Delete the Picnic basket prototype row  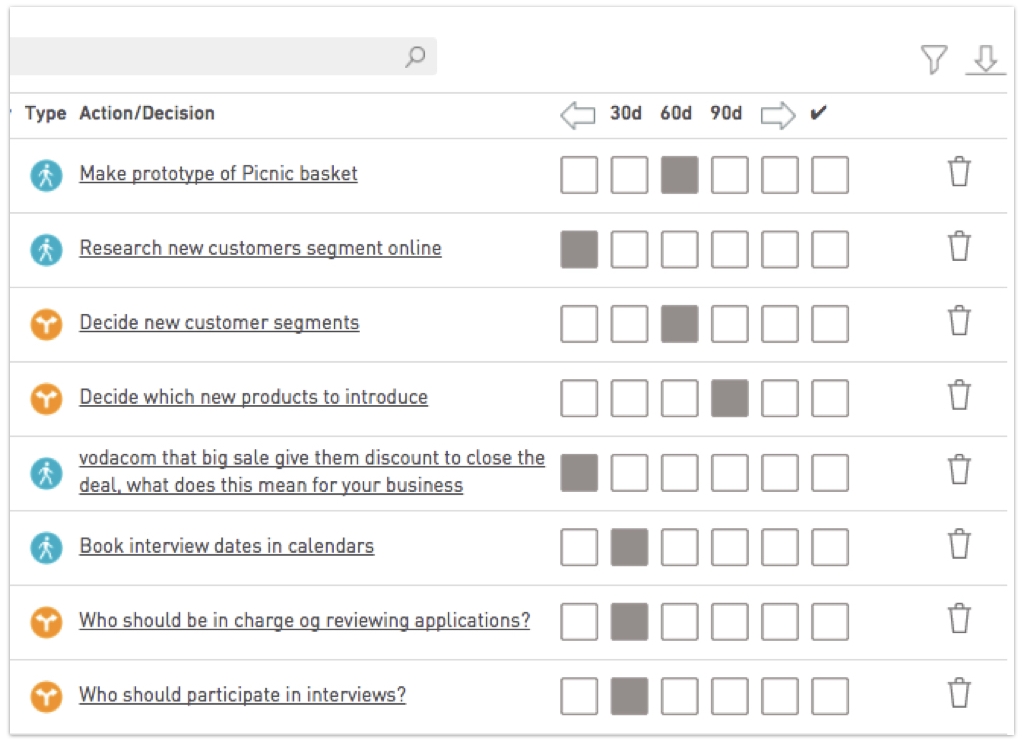point(959,172)
